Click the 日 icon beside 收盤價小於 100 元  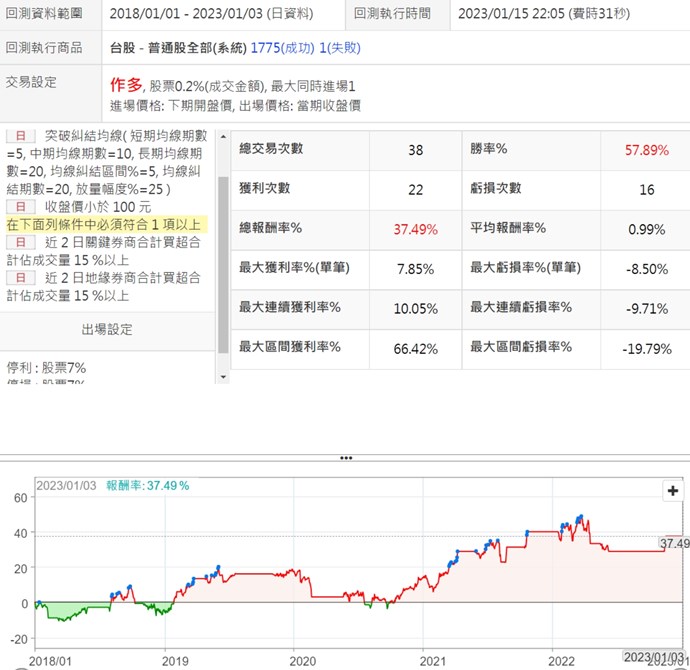20,206
